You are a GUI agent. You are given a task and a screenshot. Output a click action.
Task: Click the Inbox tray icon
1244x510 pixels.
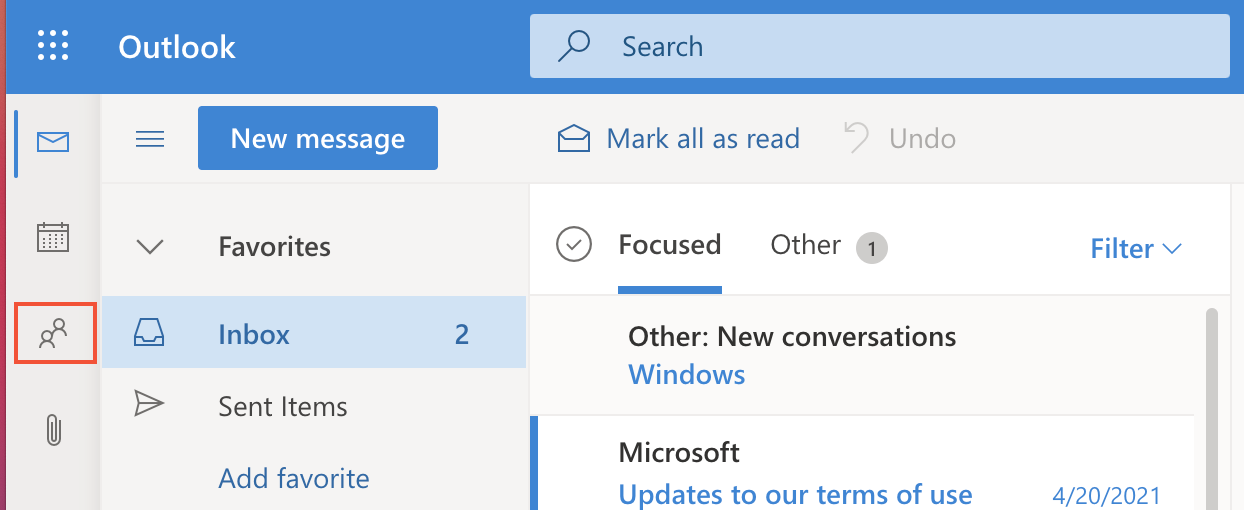click(x=149, y=333)
